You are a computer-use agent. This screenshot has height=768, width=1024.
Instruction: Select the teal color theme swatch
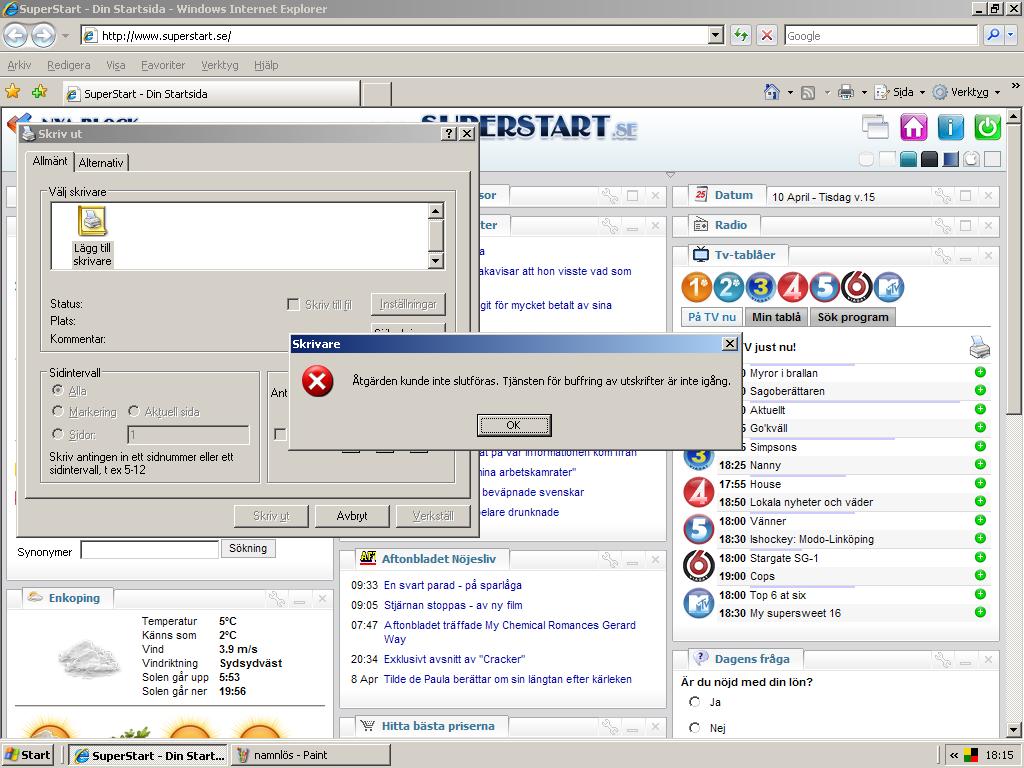tap(908, 159)
